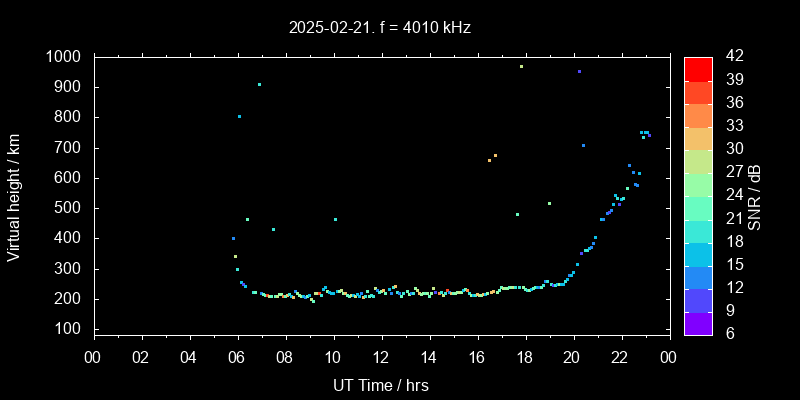Click the blue 12–15 dB colorbar band
Viewport: 800px width, 400px height.
coord(698,276)
